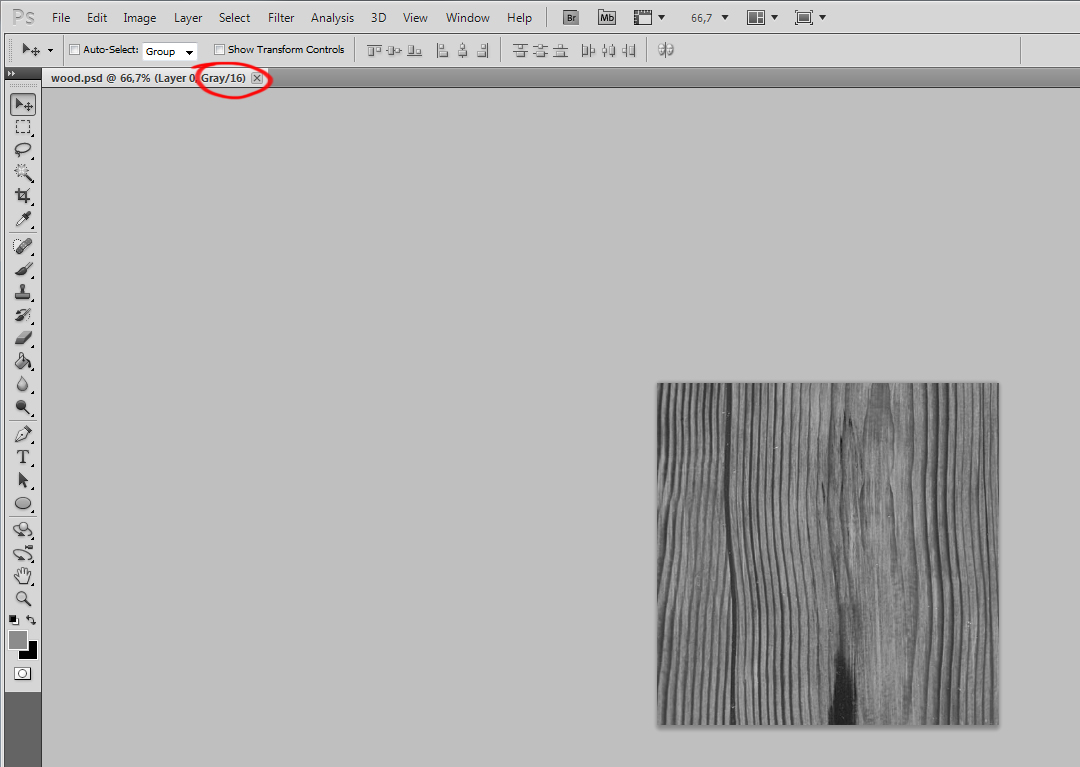Click the wood texture canvas image

point(827,554)
